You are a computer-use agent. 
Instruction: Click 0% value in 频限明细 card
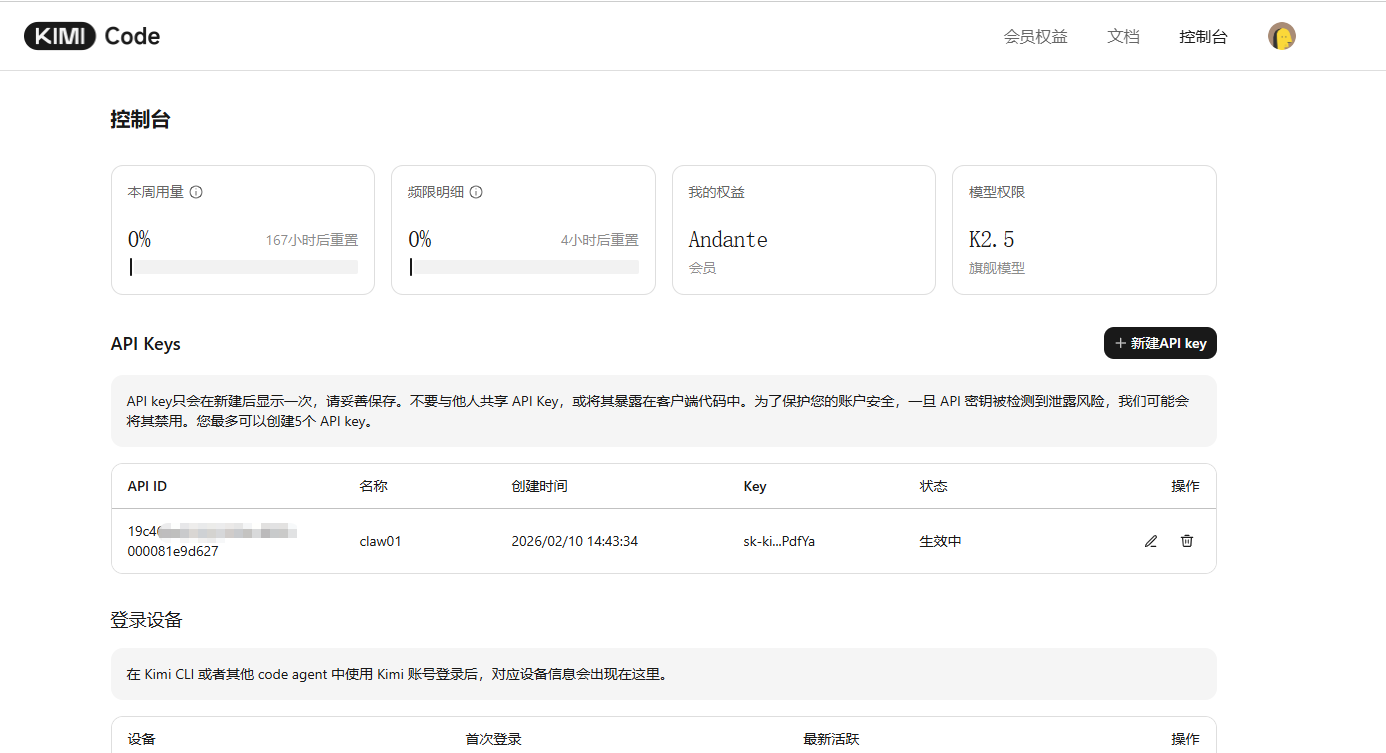pyautogui.click(x=420, y=240)
